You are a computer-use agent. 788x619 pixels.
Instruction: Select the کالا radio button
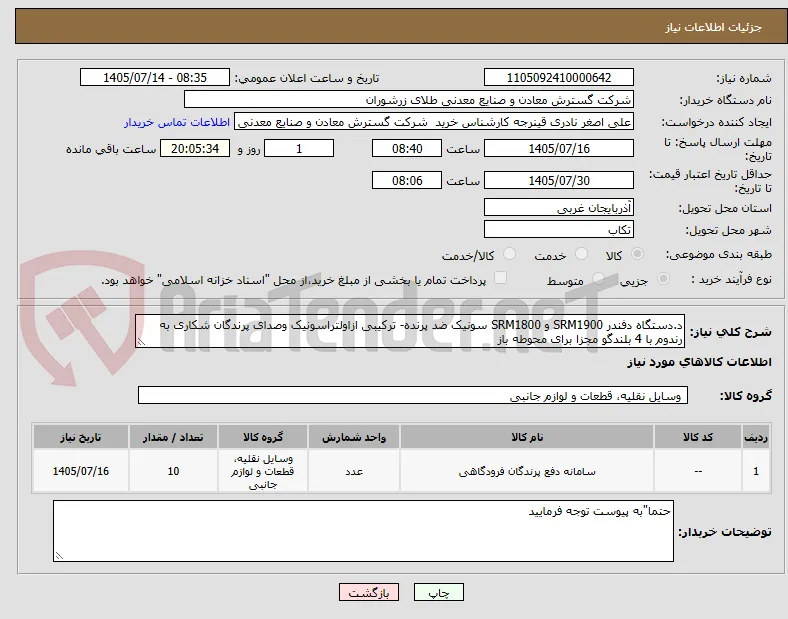(x=637, y=254)
